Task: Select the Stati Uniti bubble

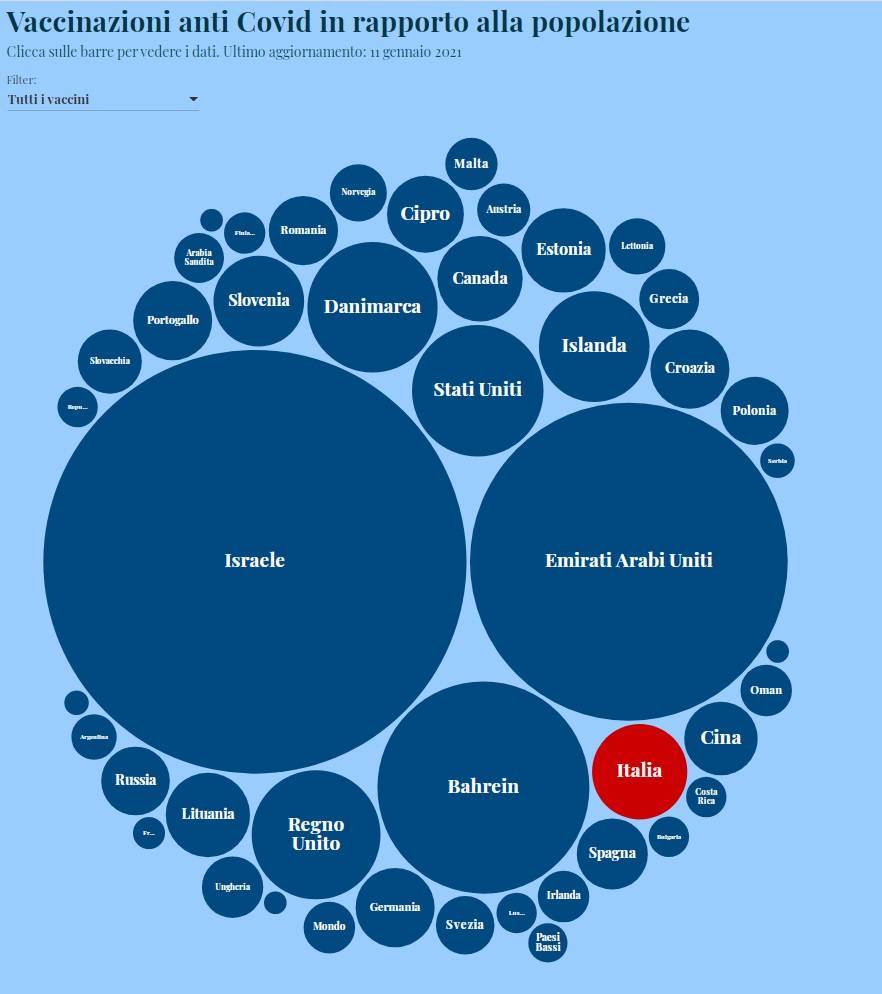Action: tap(478, 390)
